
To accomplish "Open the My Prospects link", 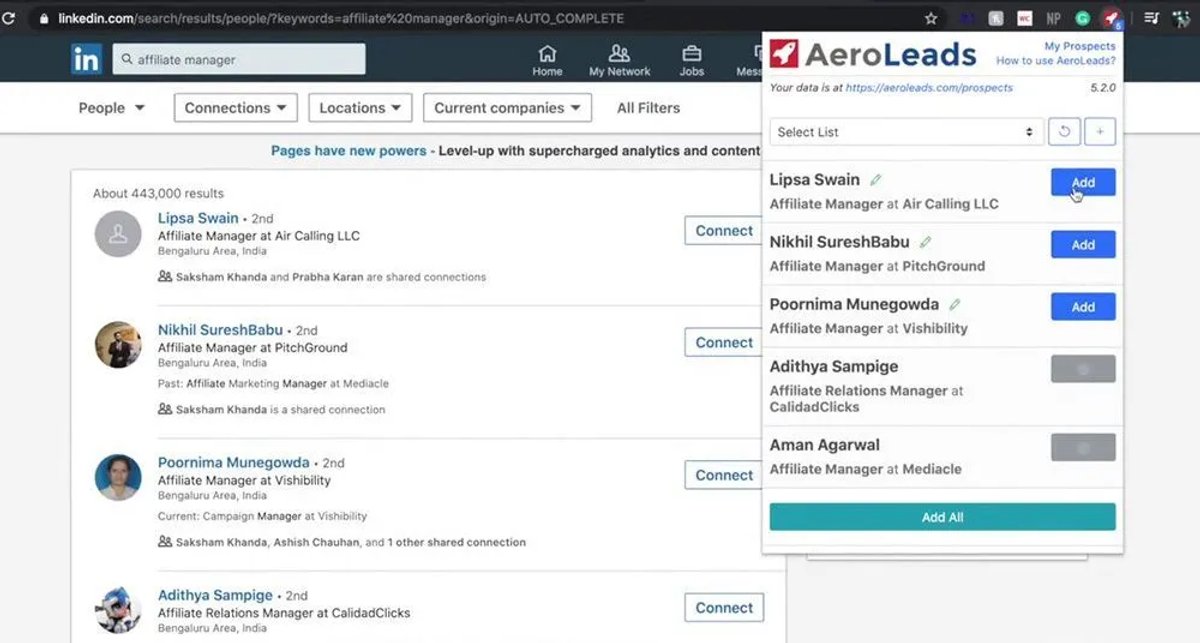I will coord(1080,46).
